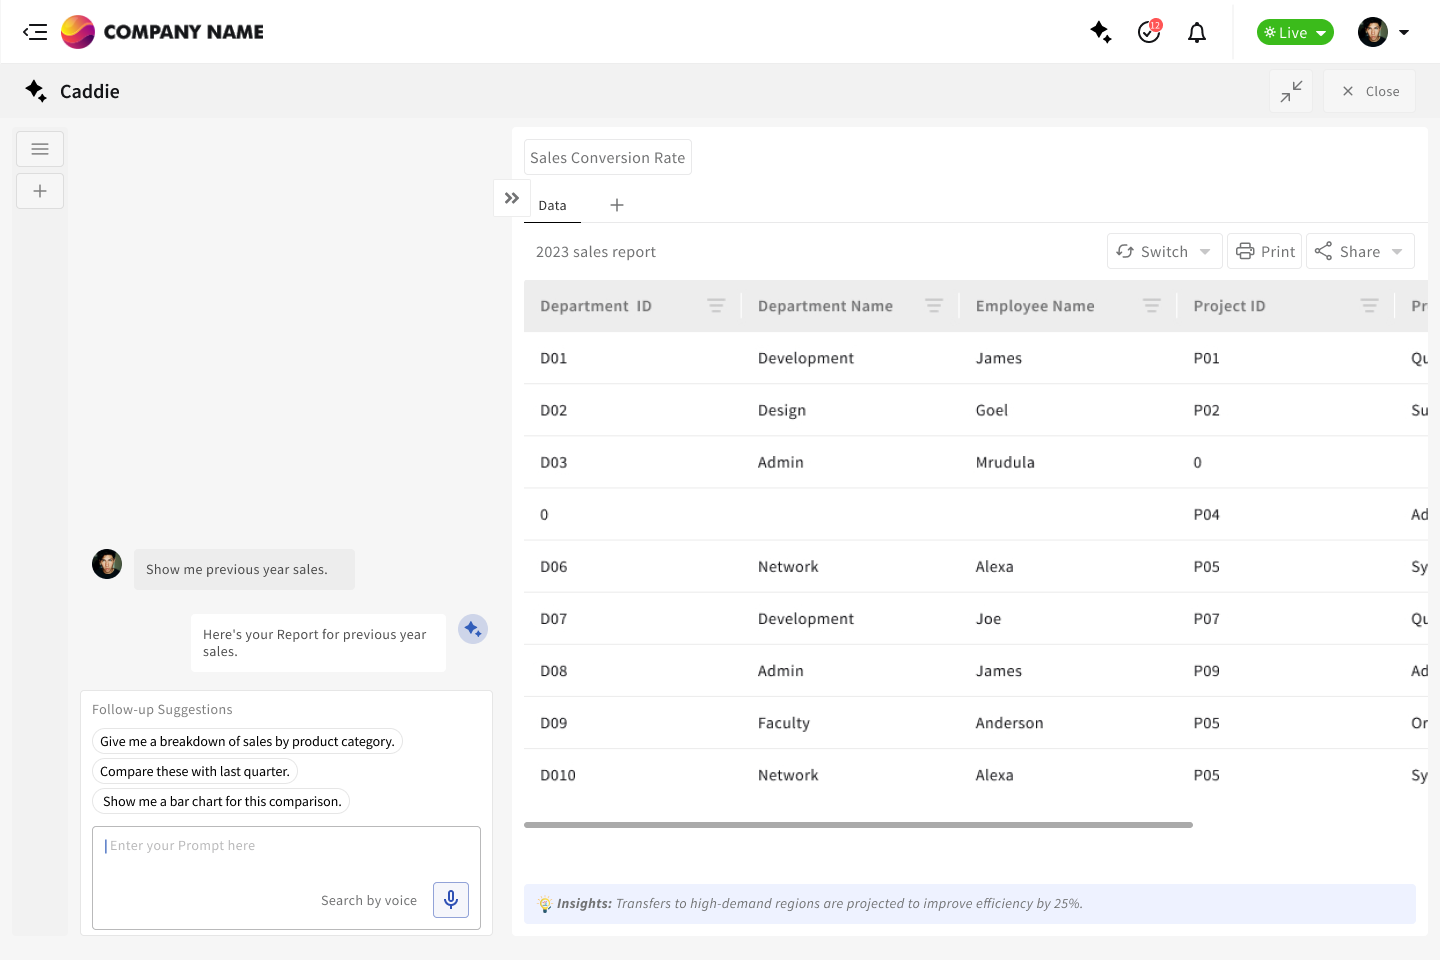Click the minimize panel arrows icon
This screenshot has height=960, width=1440.
coord(1291,91)
